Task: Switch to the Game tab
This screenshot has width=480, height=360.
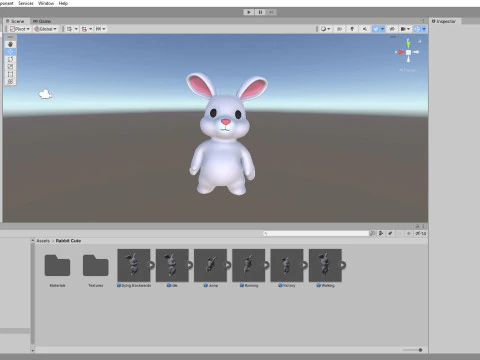Action: click(42, 21)
